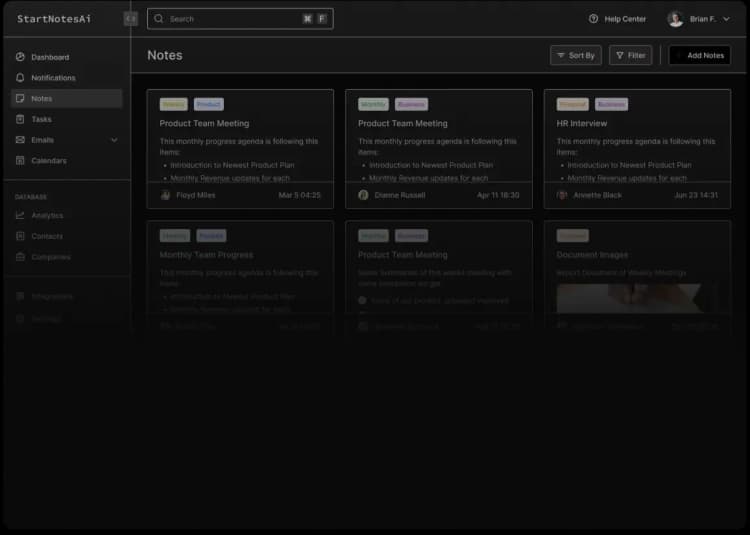Click the Notes page heading
The image size is (750, 535).
[x=165, y=55]
